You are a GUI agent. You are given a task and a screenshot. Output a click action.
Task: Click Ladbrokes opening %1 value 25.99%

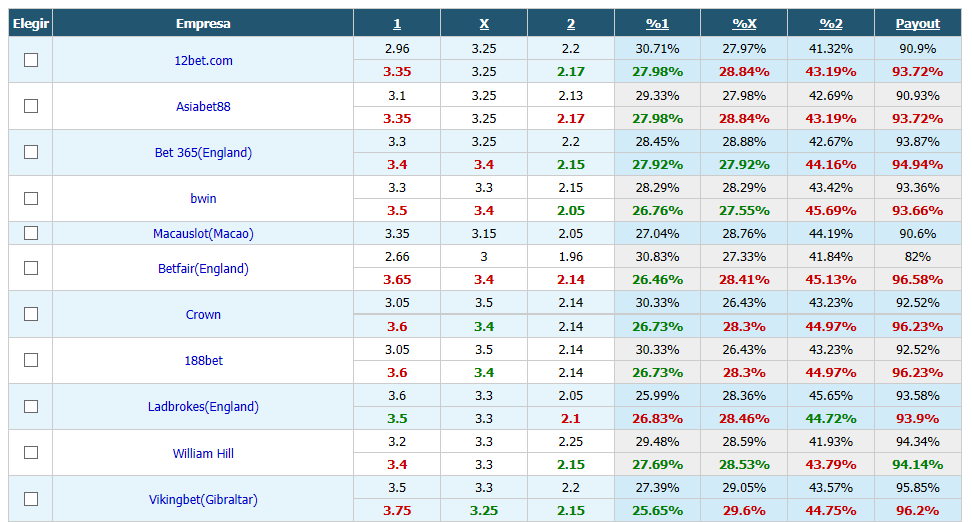coord(657,396)
